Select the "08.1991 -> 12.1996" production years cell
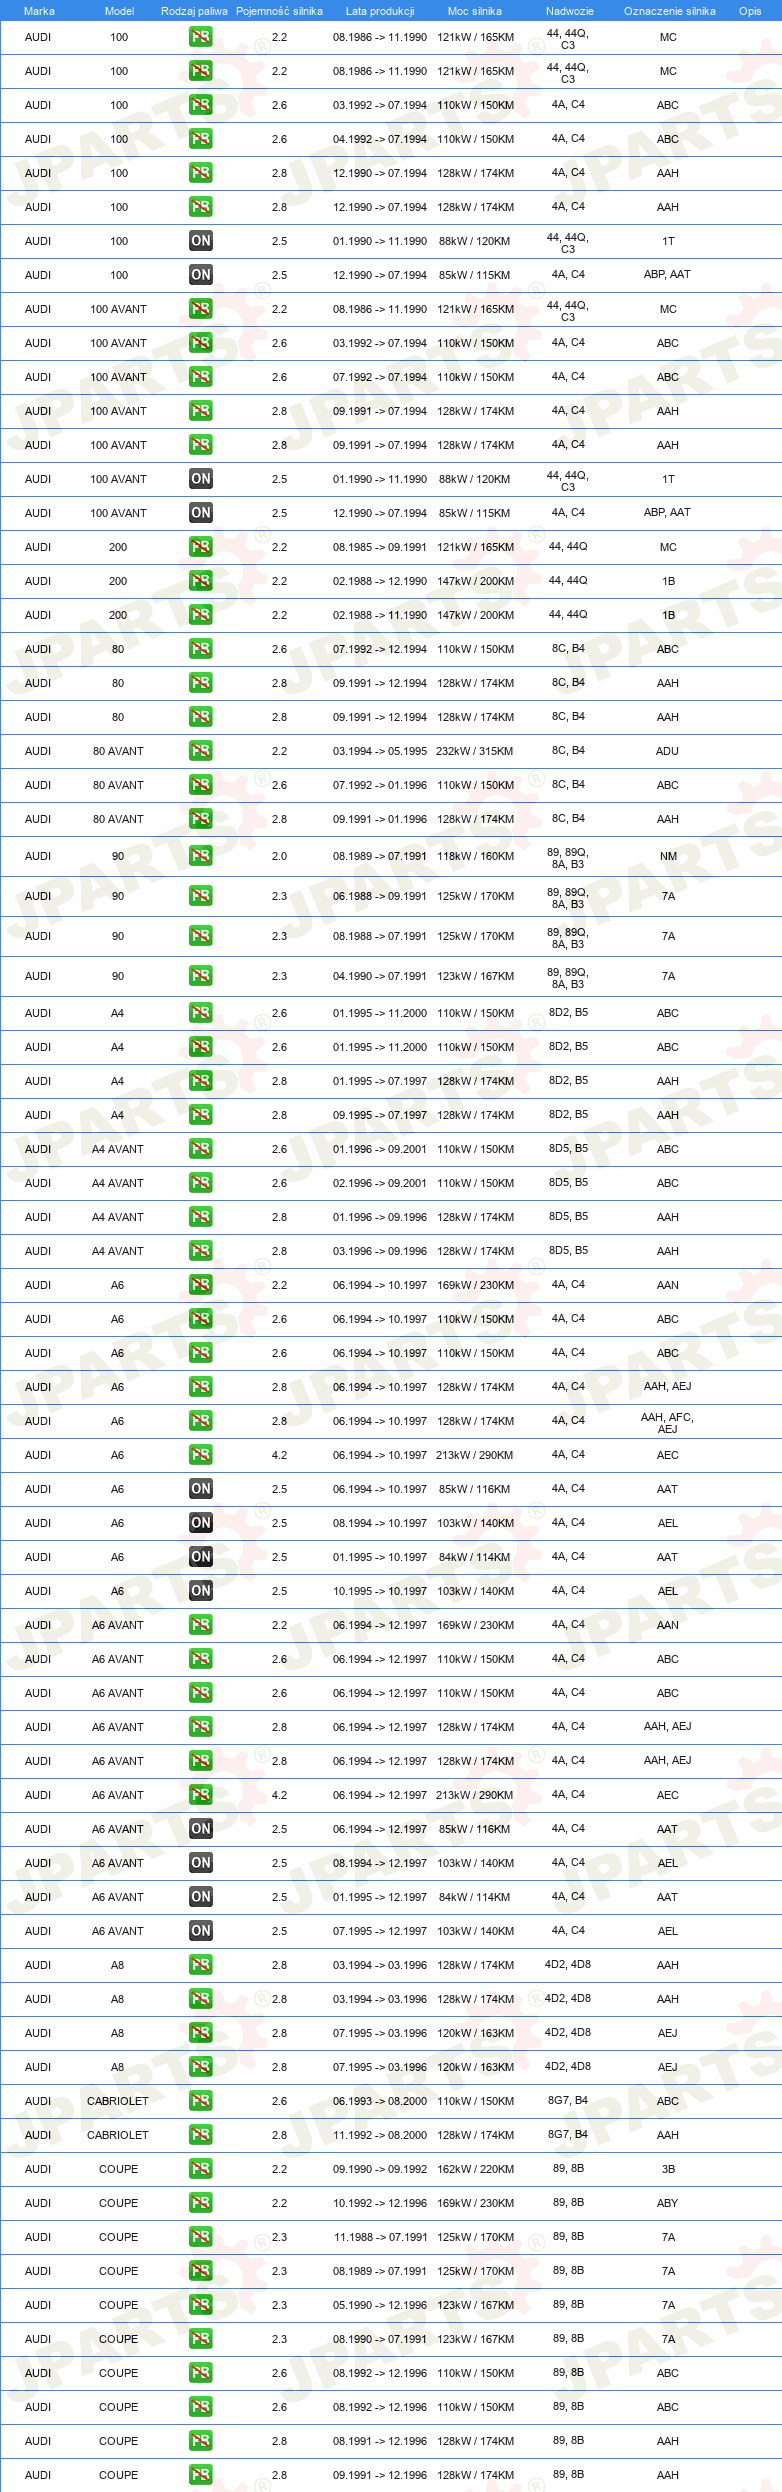 [x=380, y=2441]
